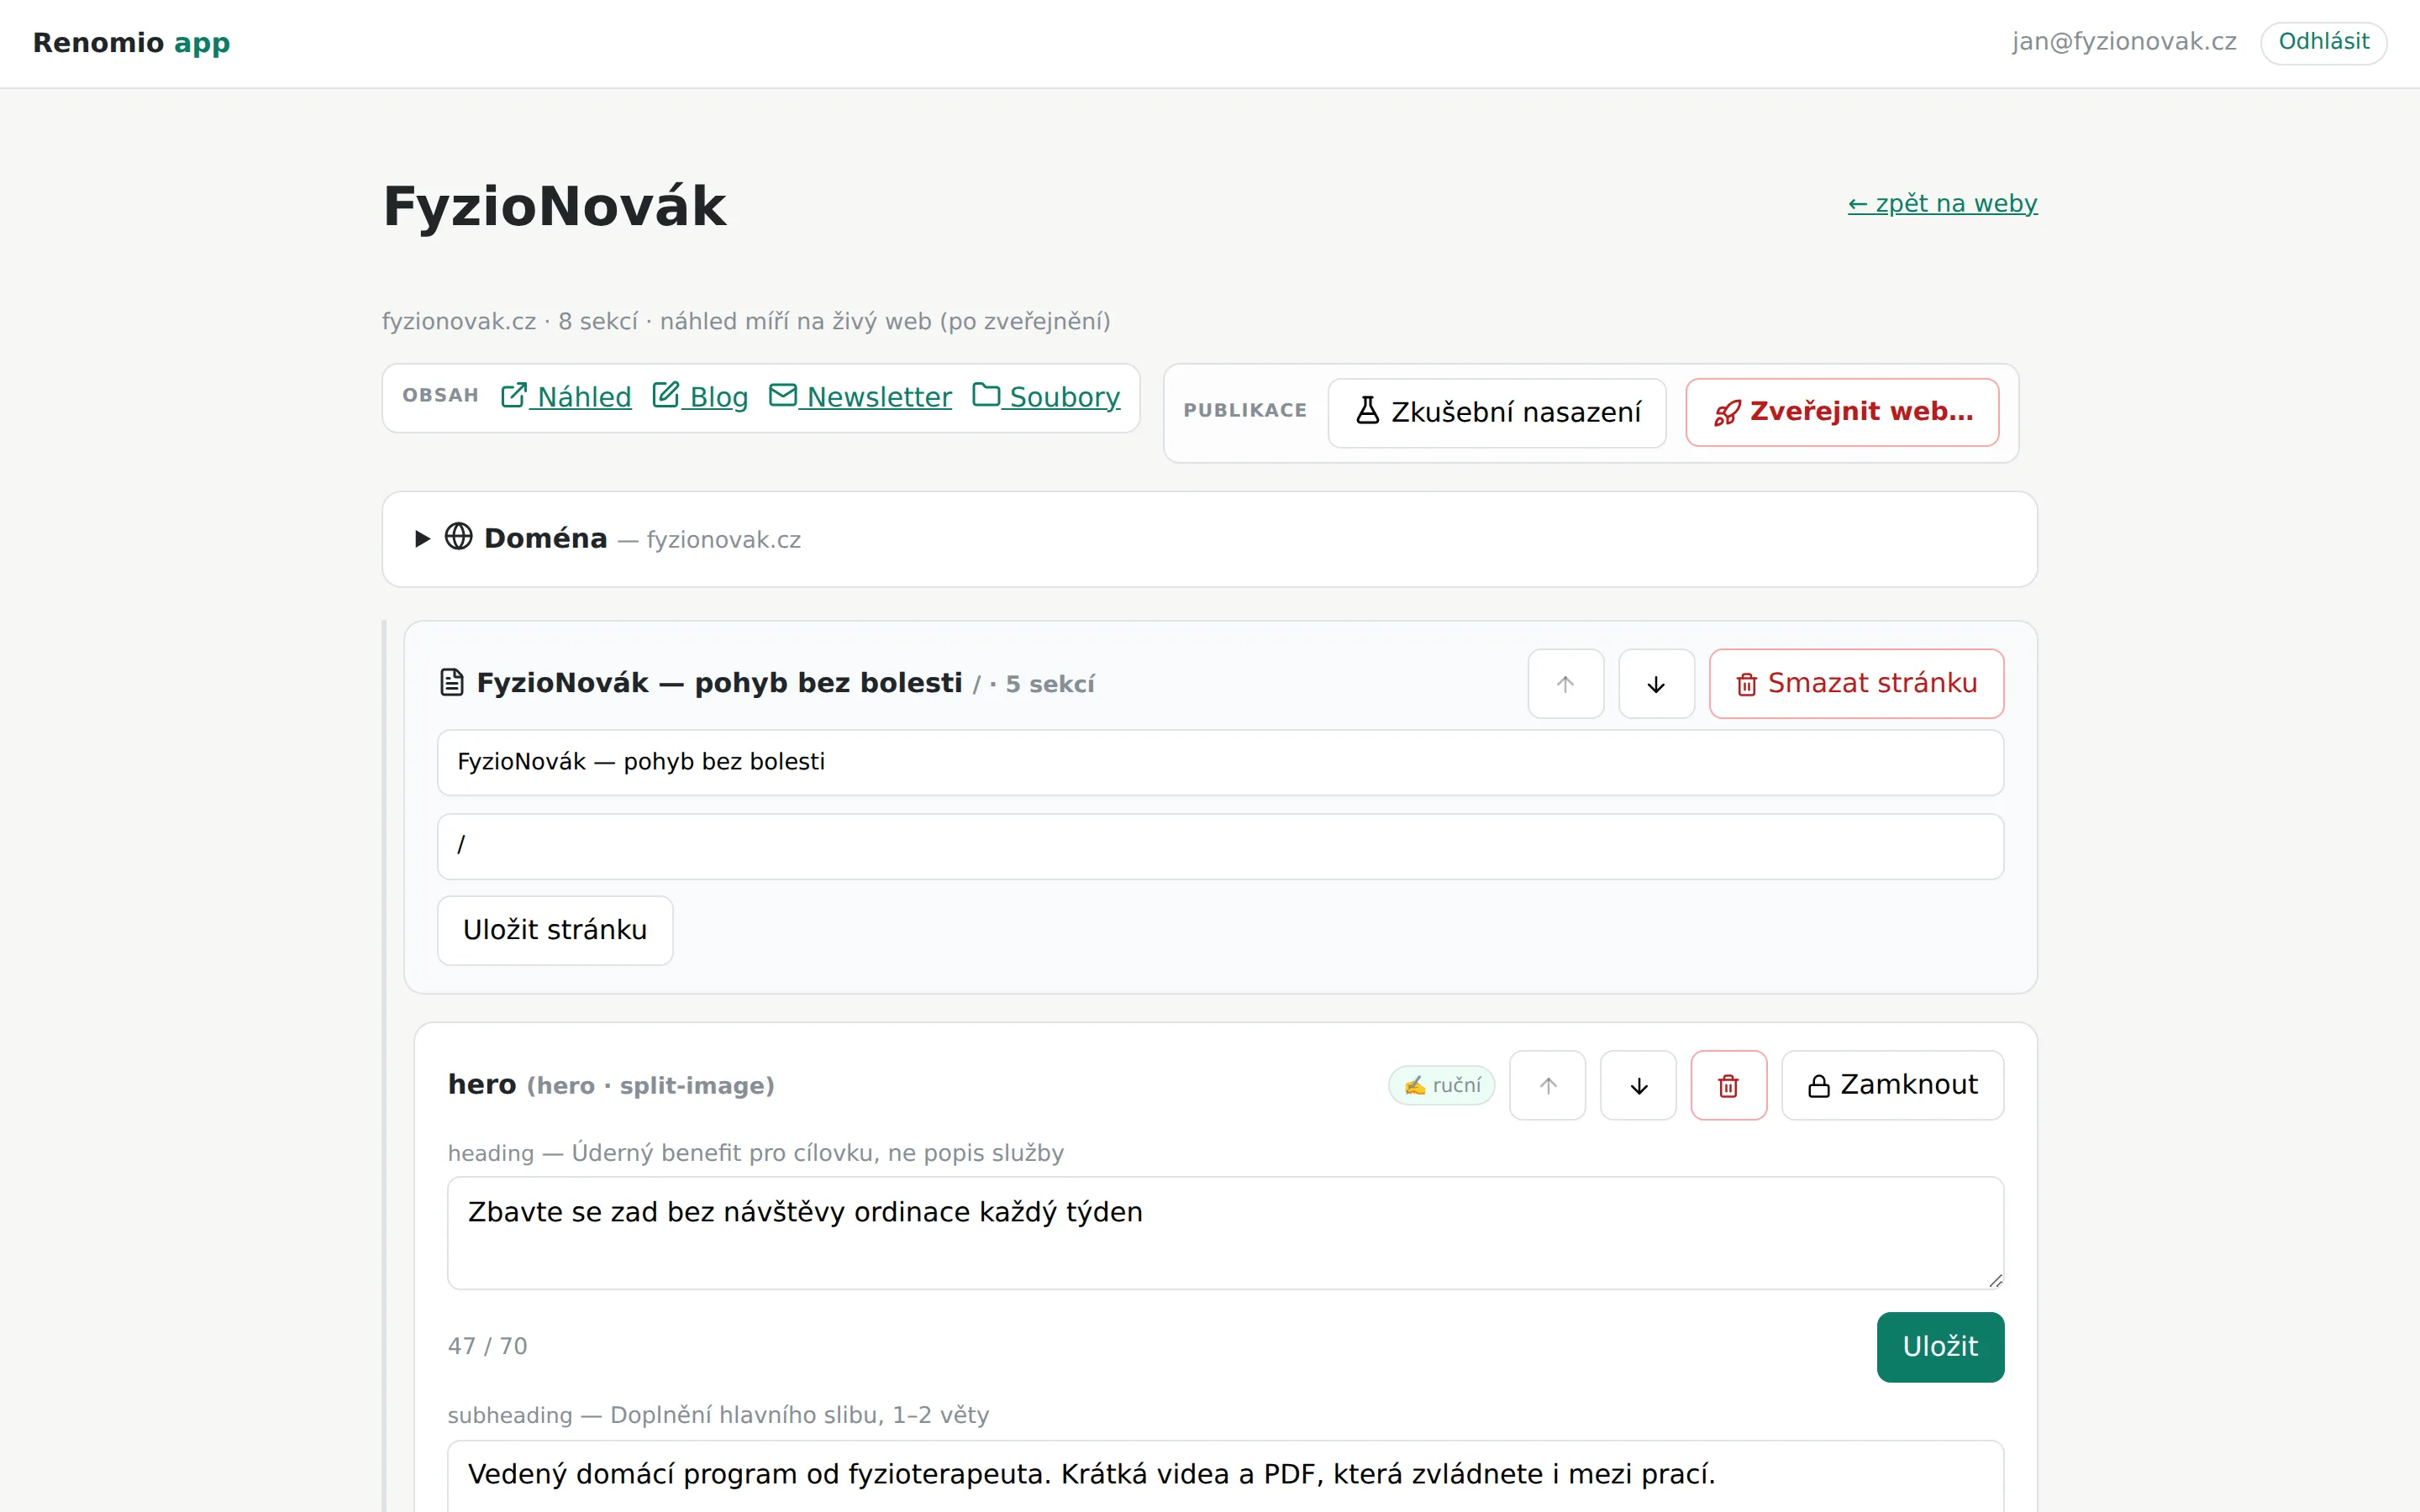Image resolution: width=2420 pixels, height=1512 pixels.
Task: Click the PUBLIKACE label
Action: (1246, 411)
